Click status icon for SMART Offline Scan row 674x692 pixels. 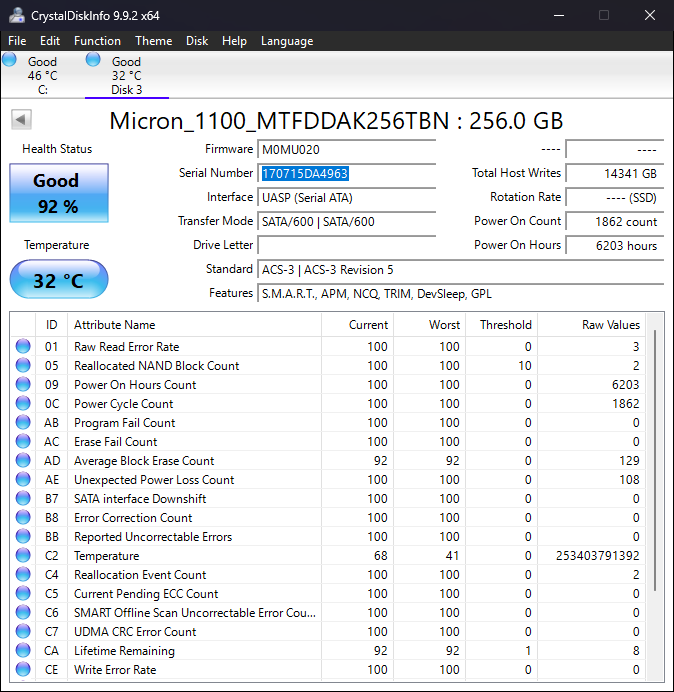click(x=23, y=612)
